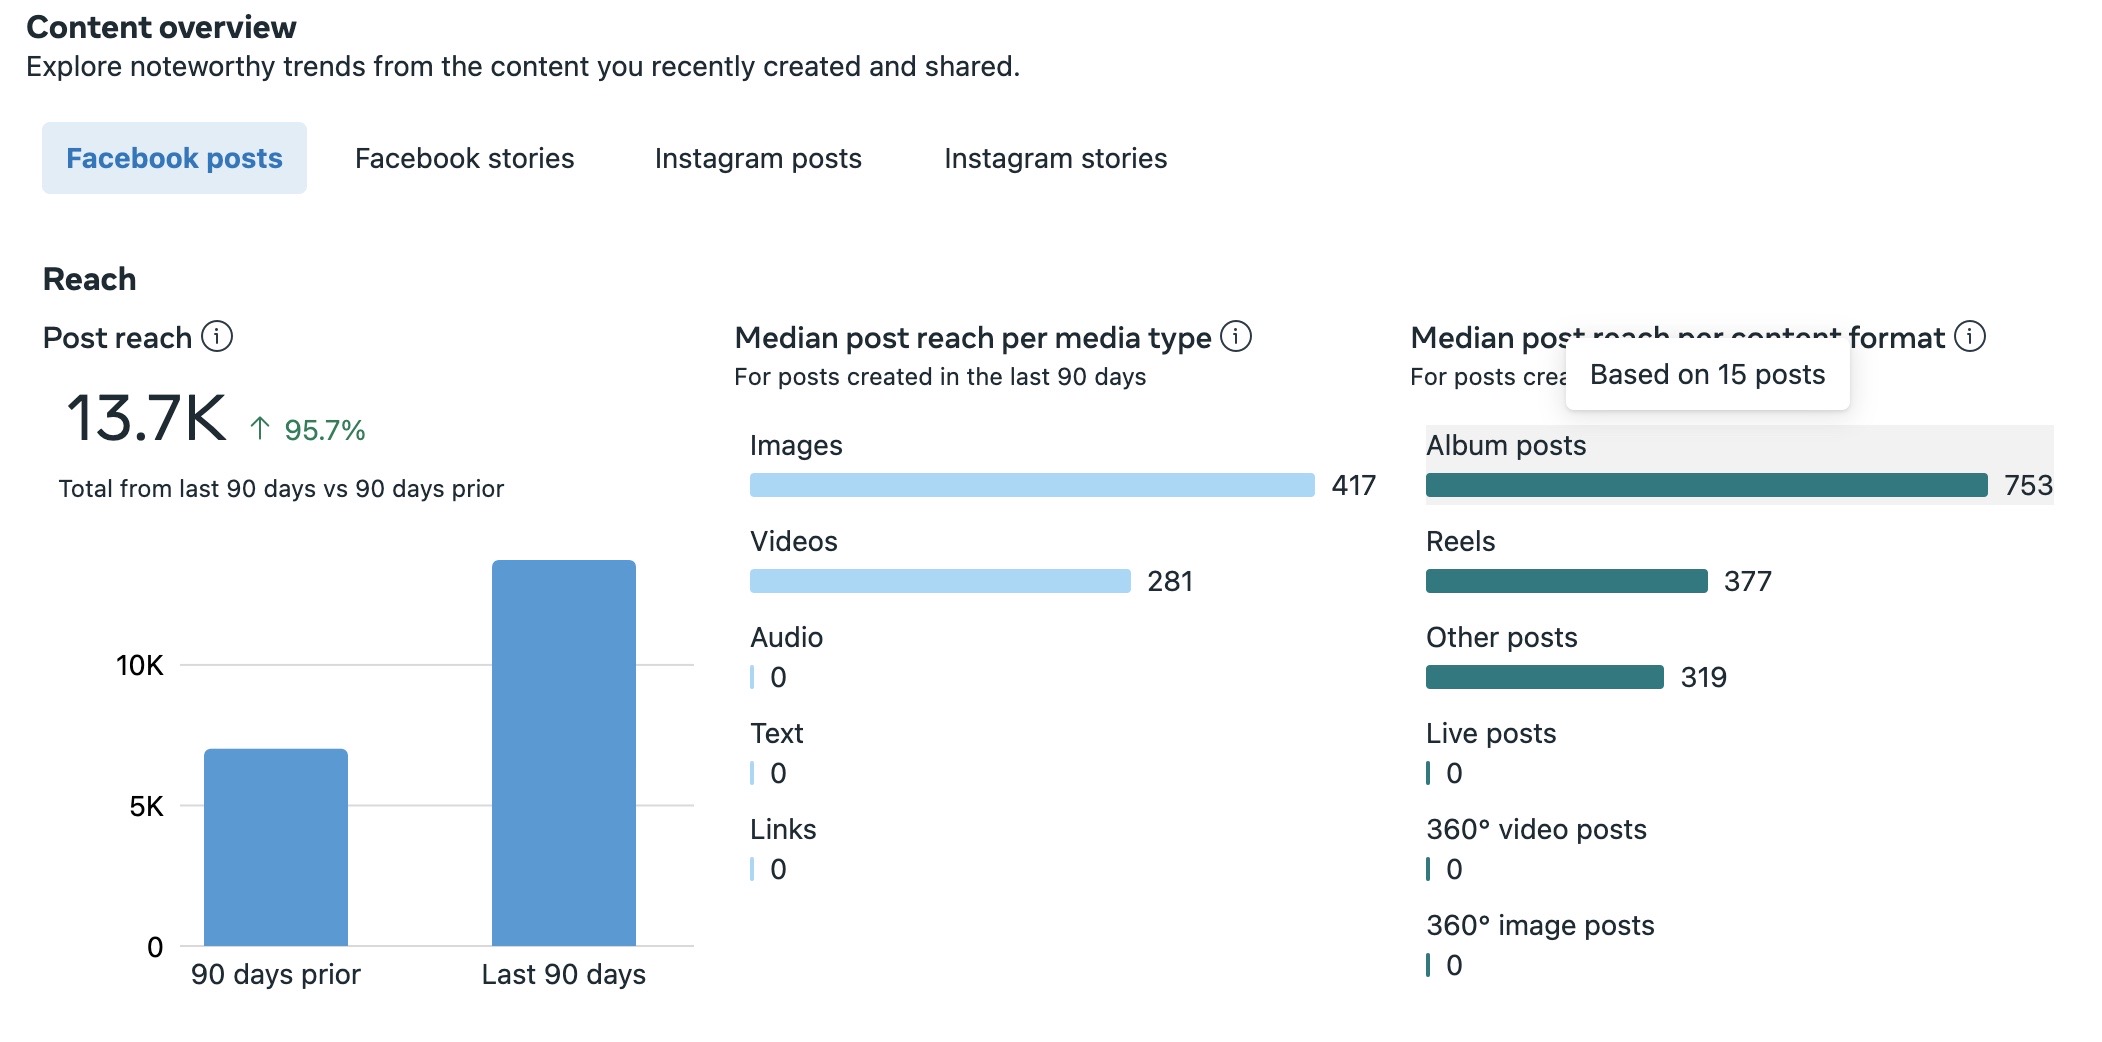This screenshot has height=1042, width=2102.
Task: Click the Reels reach bar
Action: coord(1566,581)
